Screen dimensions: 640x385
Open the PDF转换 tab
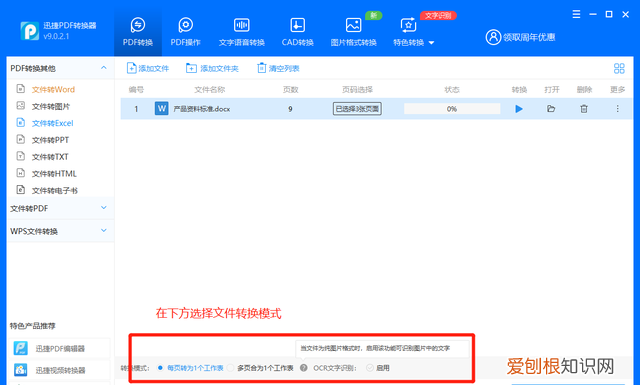tap(138, 32)
